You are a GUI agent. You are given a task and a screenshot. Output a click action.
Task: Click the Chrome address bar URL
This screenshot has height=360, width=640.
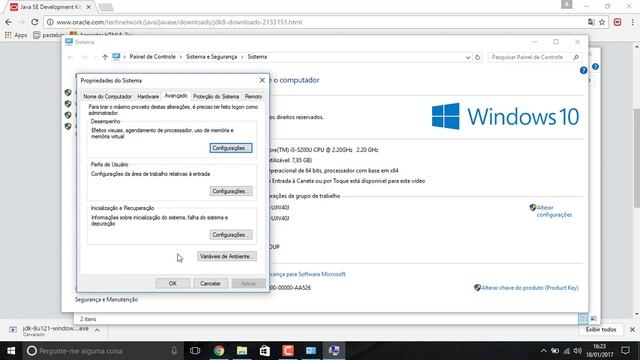(x=179, y=22)
